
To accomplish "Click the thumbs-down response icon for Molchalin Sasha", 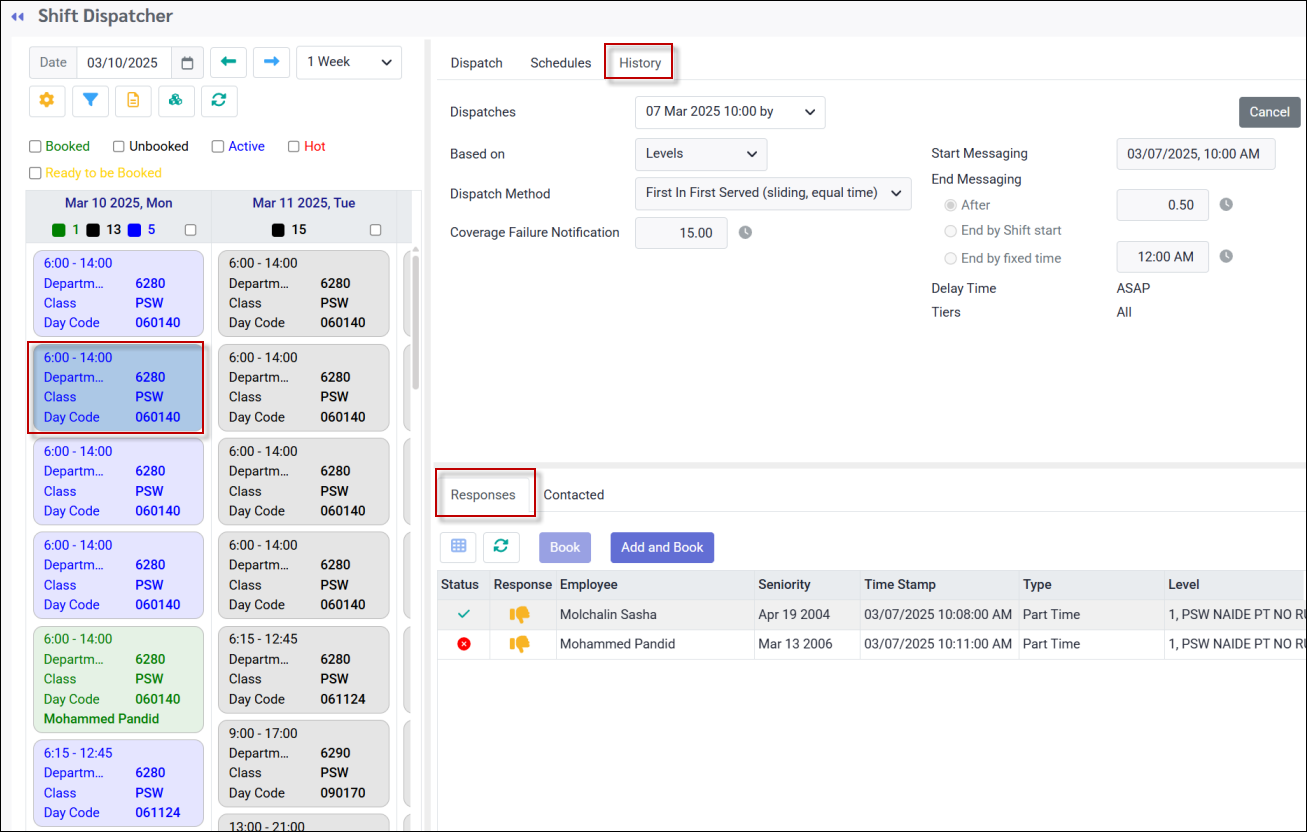I will (x=519, y=615).
